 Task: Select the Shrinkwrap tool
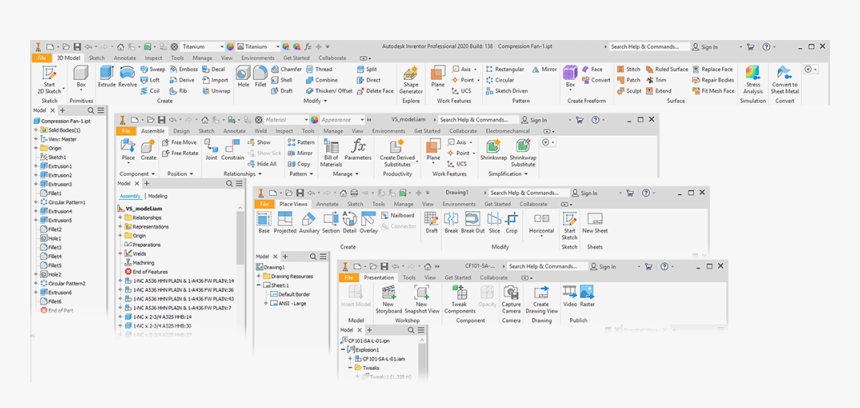494,150
